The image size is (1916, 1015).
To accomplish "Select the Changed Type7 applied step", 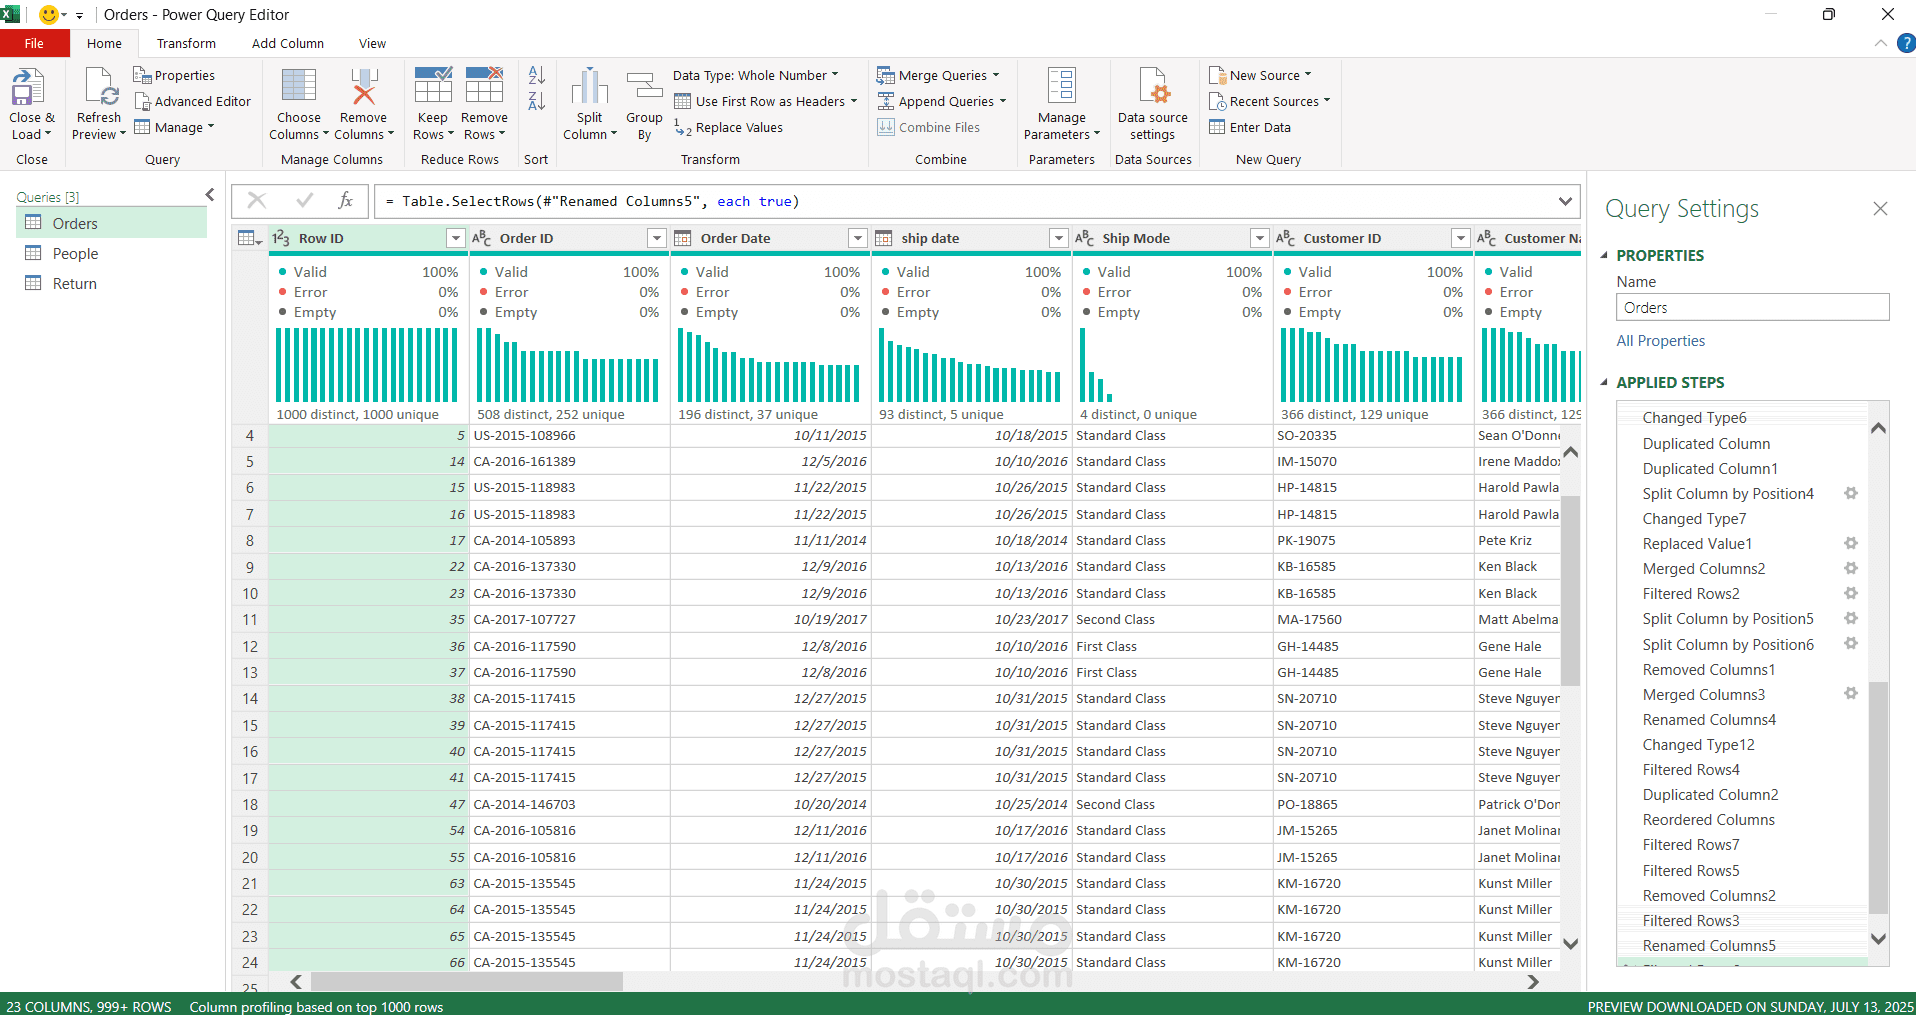I will (x=1741, y=518).
